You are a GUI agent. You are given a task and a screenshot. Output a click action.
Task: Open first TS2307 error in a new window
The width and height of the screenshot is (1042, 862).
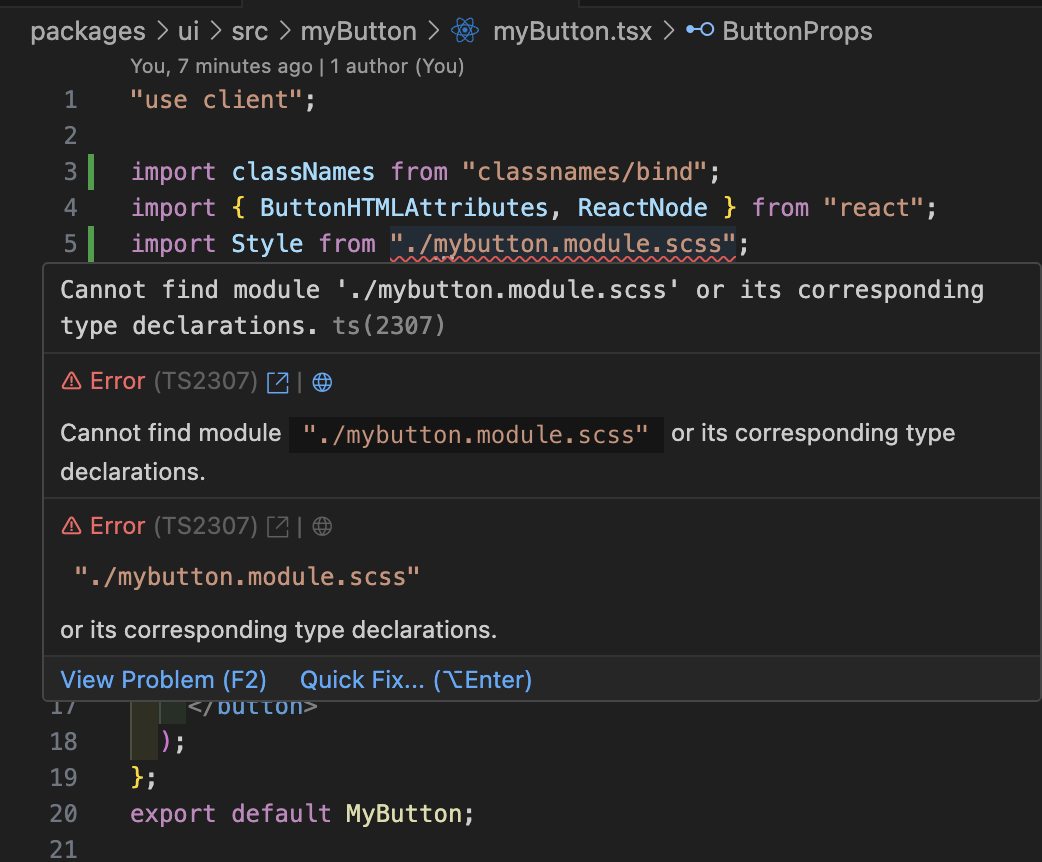click(277, 382)
